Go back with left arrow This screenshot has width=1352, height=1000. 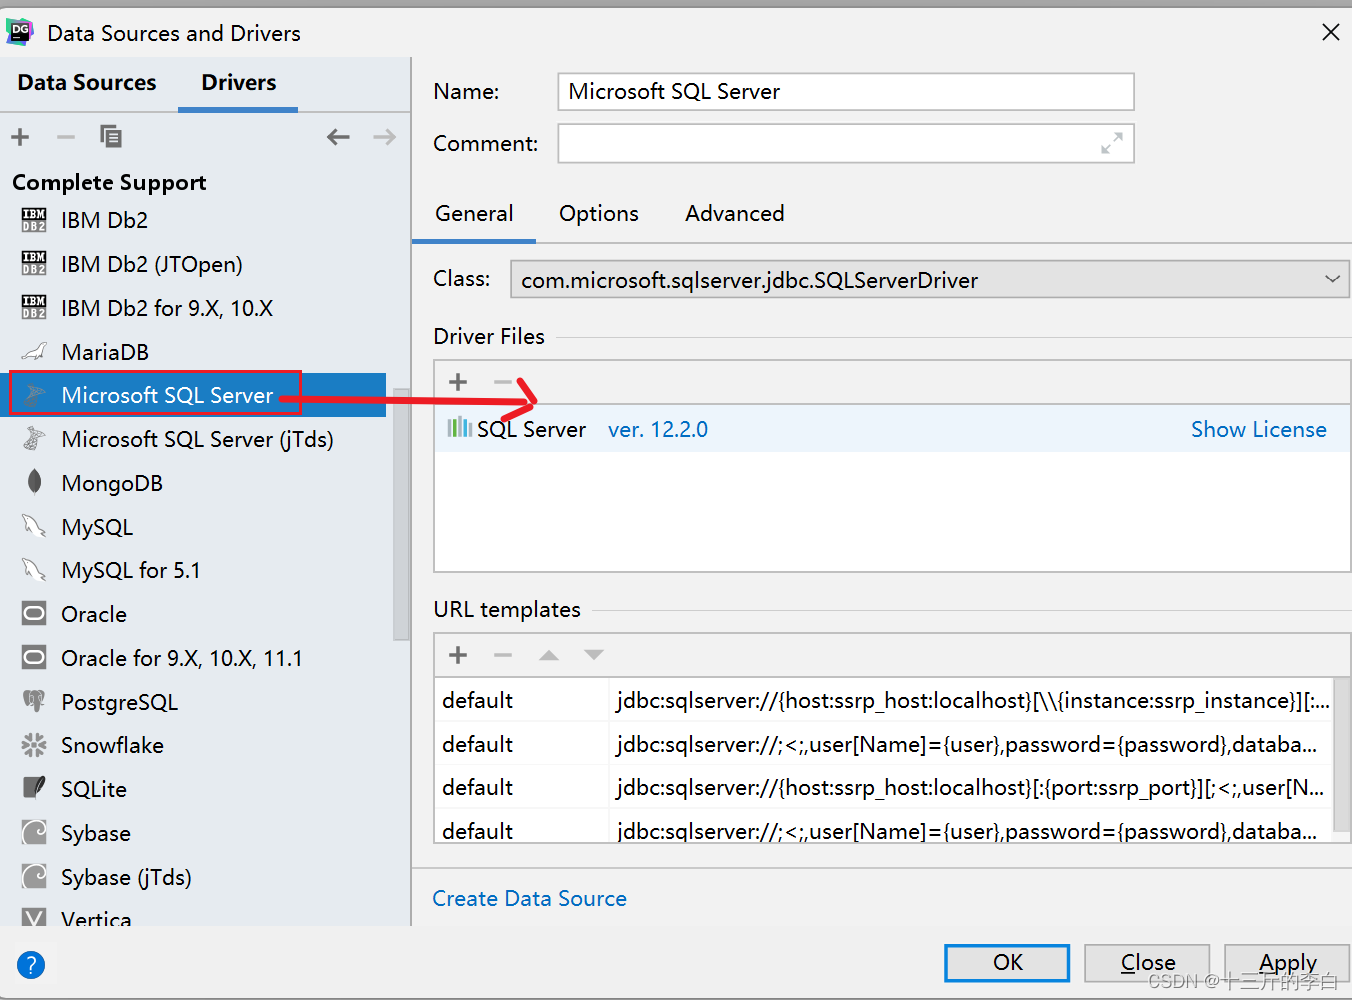[338, 137]
